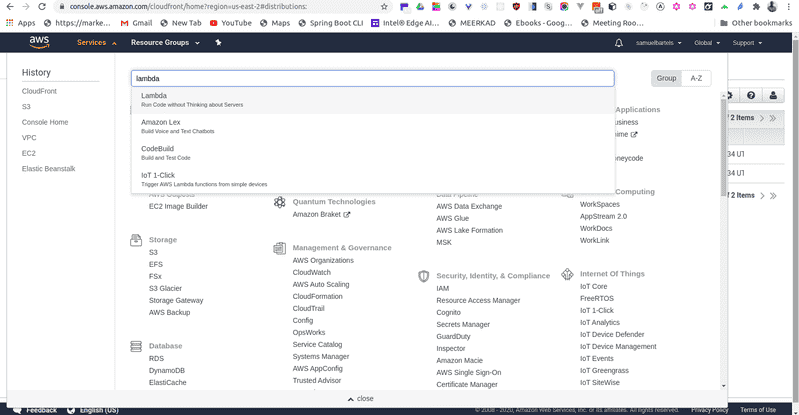Click the Quantum Technologies atom icon
The height and width of the screenshot is (415, 799).
tap(280, 202)
